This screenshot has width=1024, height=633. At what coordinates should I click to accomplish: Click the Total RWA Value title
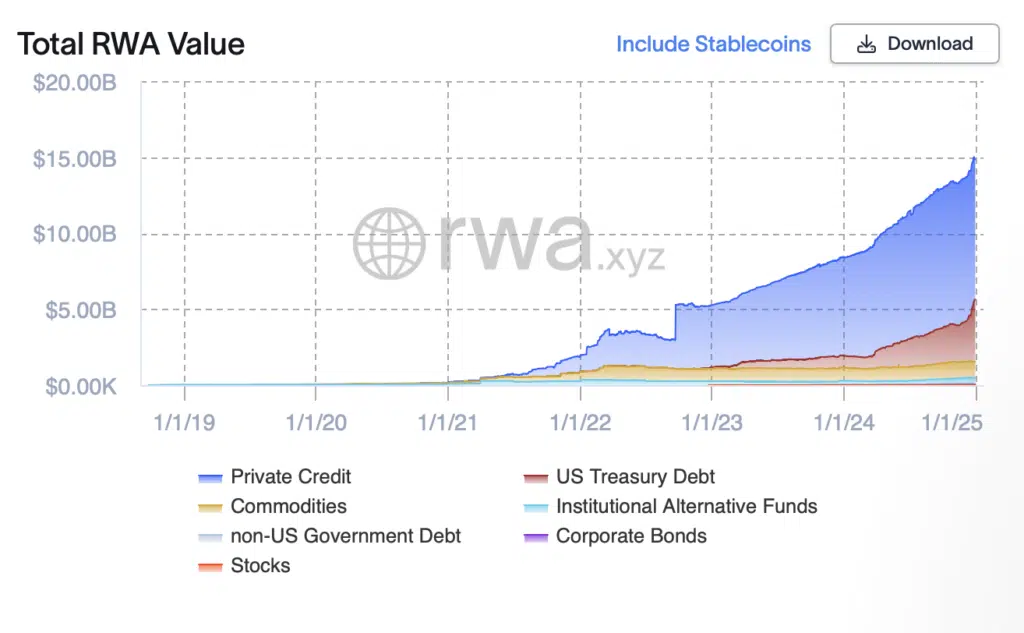pos(131,44)
